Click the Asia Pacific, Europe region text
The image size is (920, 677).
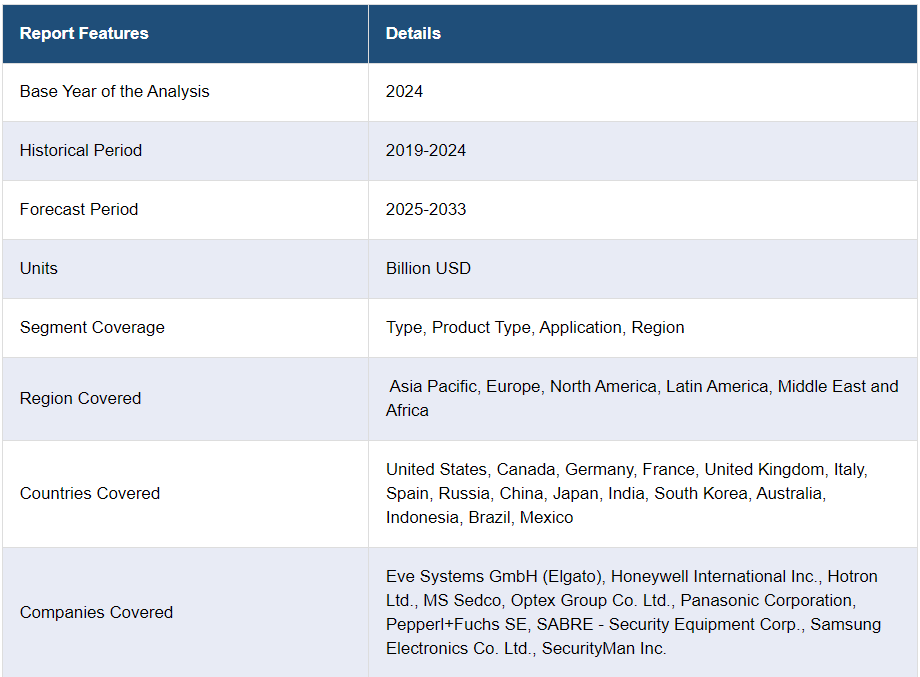[x=465, y=387]
